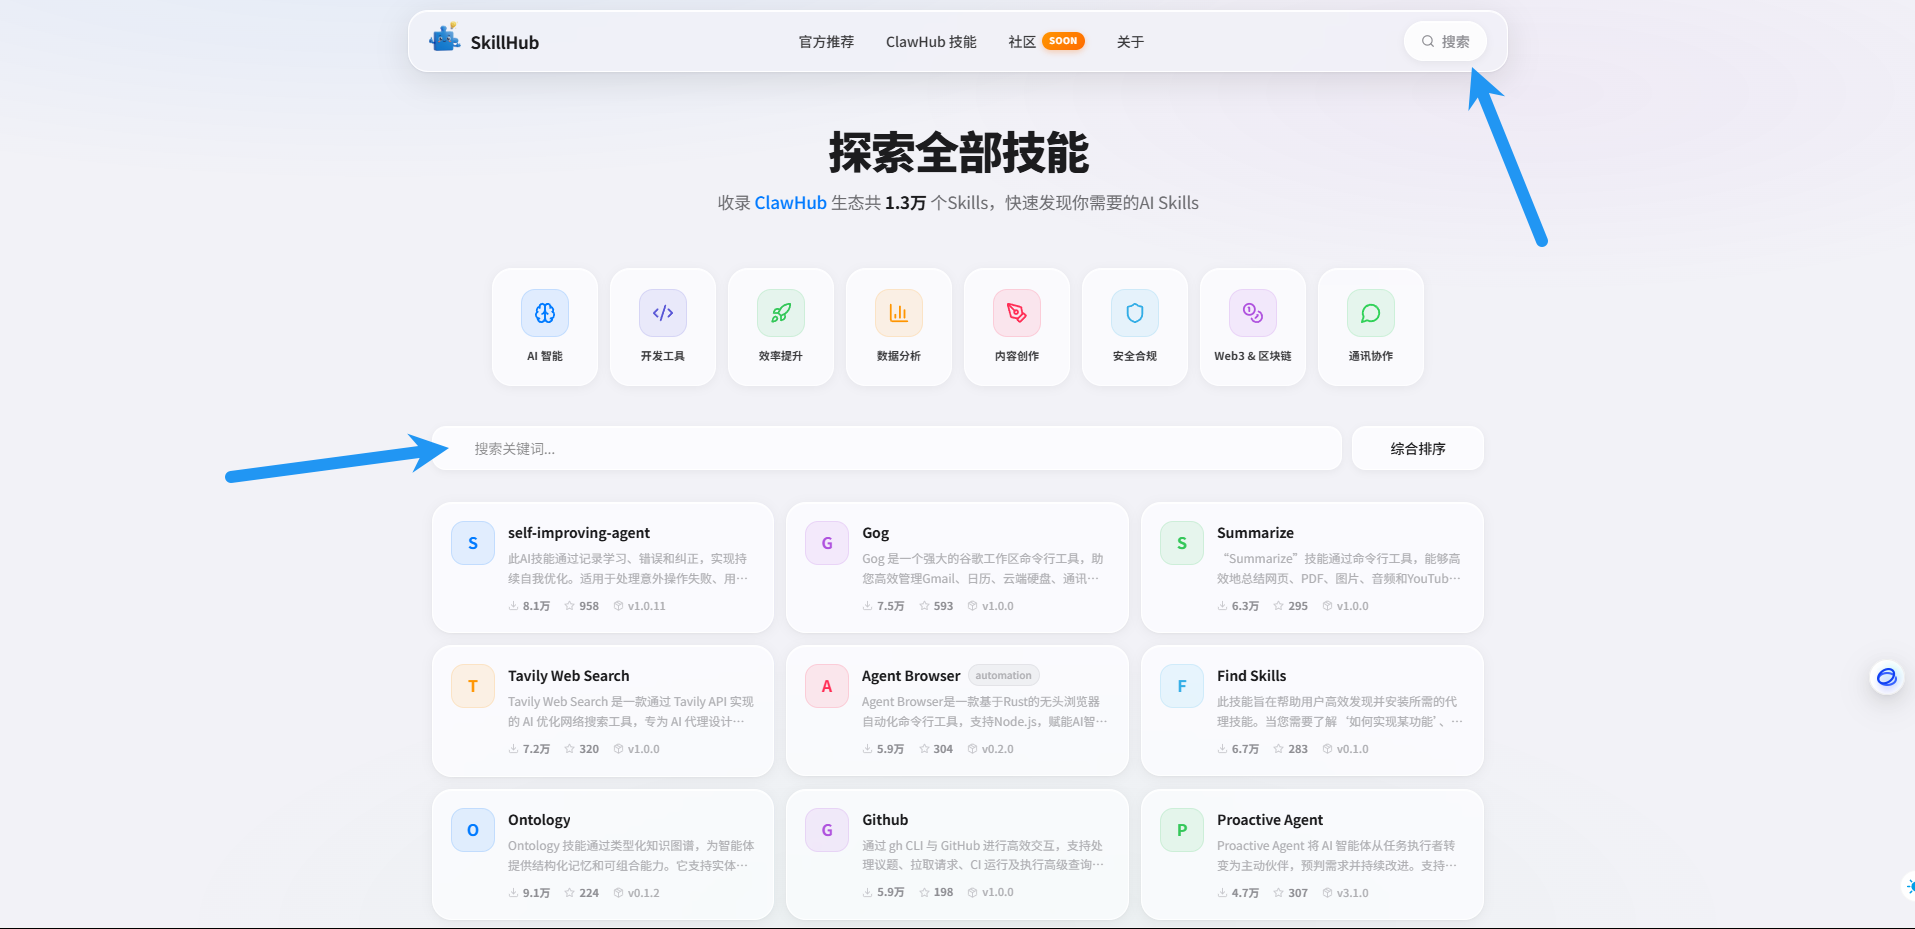Click the 搜索 button in top bar
This screenshot has width=1915, height=929.
point(1445,42)
